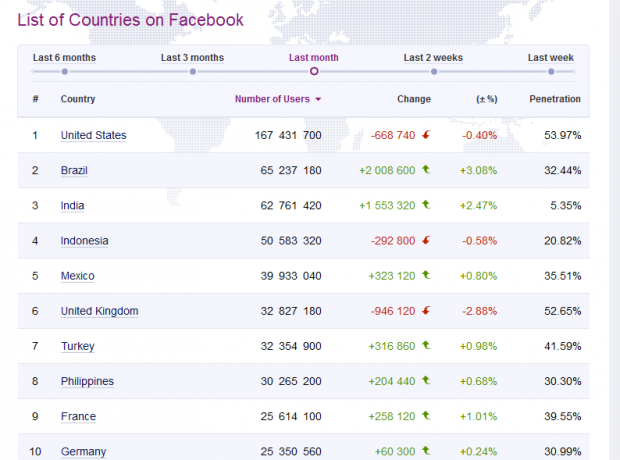Click the green up arrow in India row
This screenshot has height=460, width=620.
pyautogui.click(x=426, y=205)
